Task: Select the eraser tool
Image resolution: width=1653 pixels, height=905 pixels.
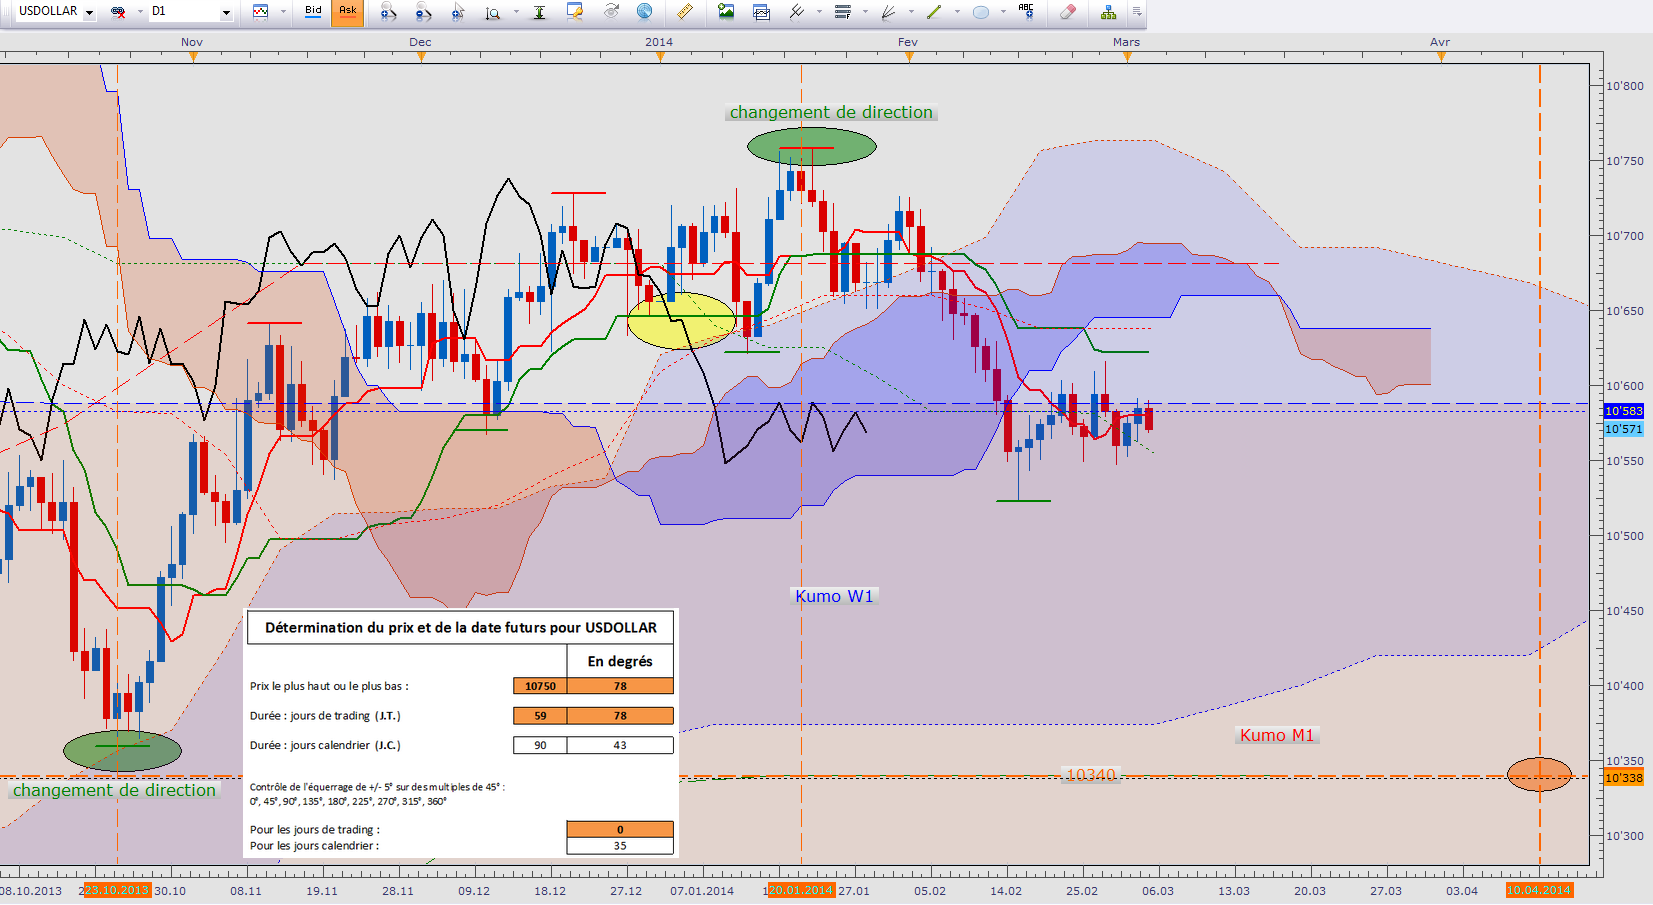Action: (1068, 12)
